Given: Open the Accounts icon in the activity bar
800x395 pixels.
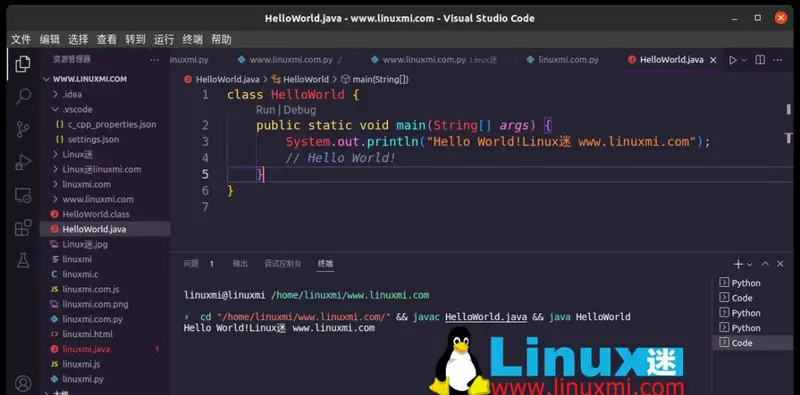Looking at the screenshot, I should pos(23,384).
